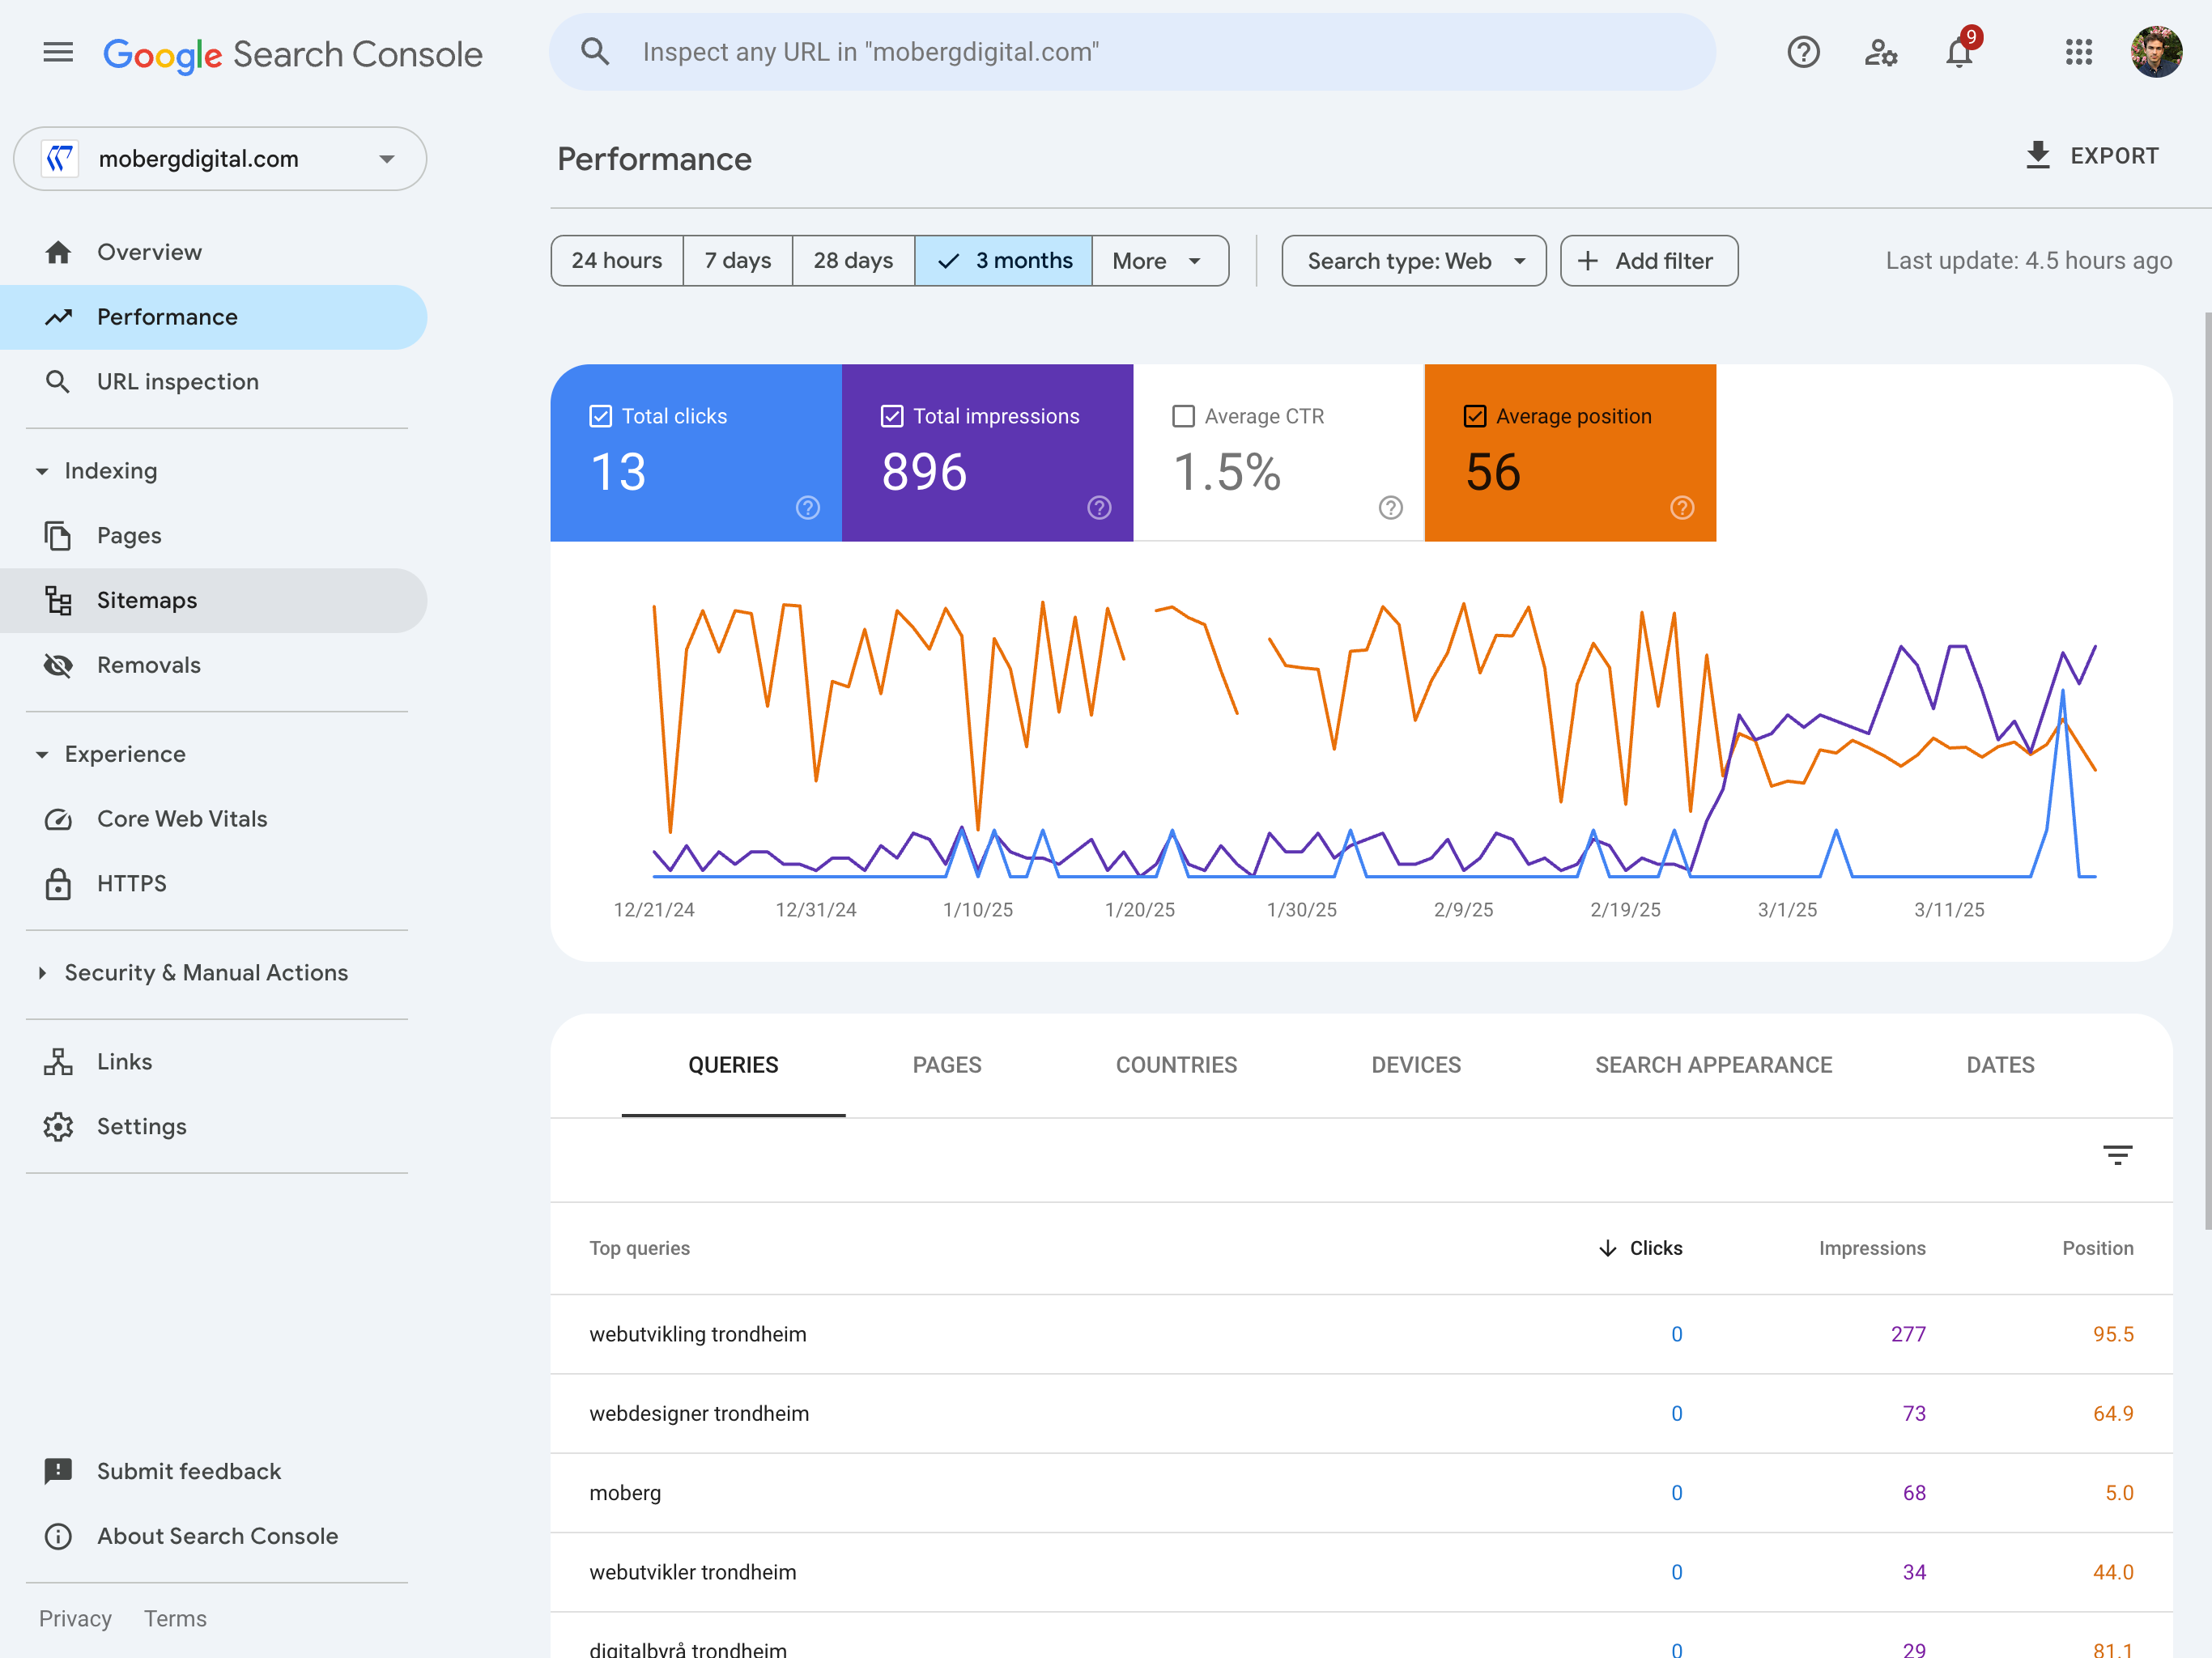The image size is (2212, 1658).
Task: Open the Search type: Web dropdown
Action: coord(1414,261)
